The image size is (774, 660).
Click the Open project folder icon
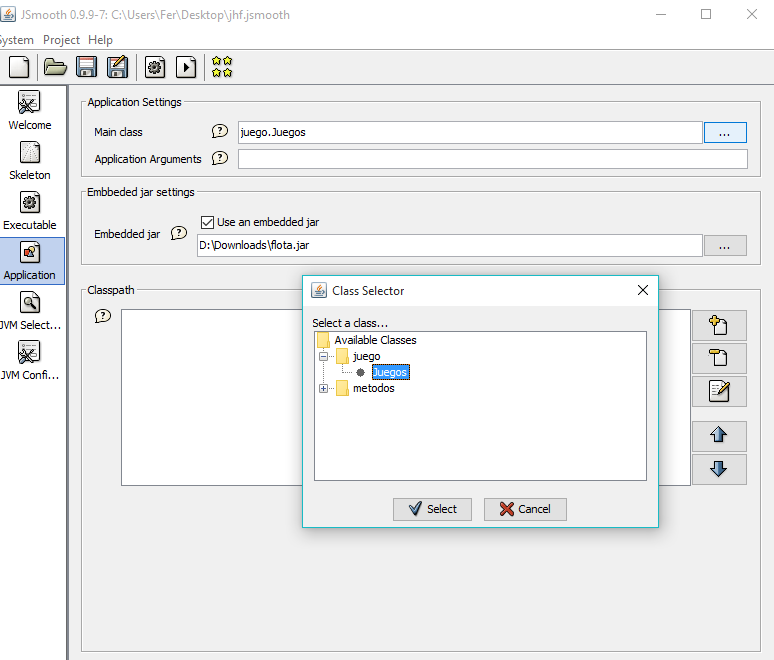tap(55, 67)
